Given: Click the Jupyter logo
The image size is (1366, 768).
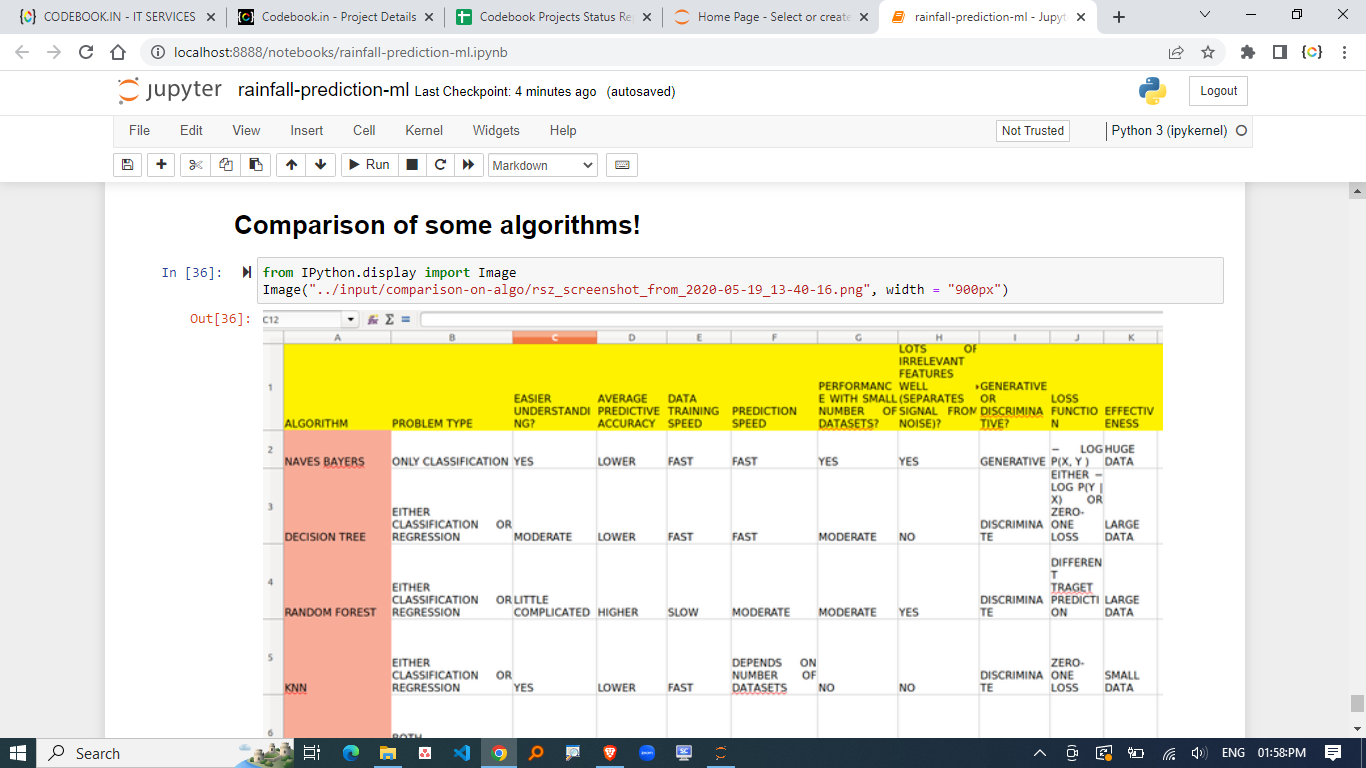Looking at the screenshot, I should click(x=170, y=90).
